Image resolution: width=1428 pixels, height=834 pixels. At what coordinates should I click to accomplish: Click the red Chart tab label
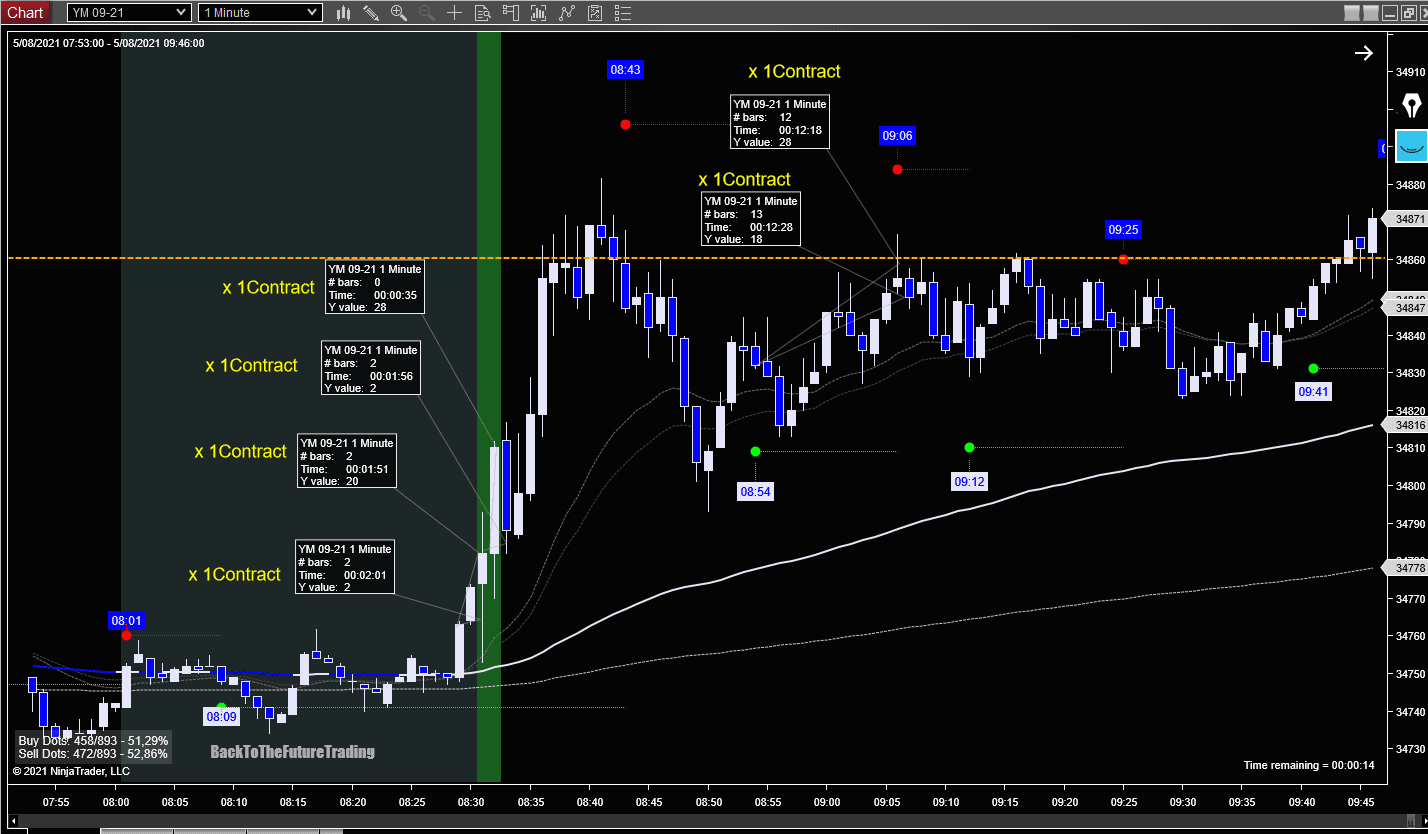(26, 13)
